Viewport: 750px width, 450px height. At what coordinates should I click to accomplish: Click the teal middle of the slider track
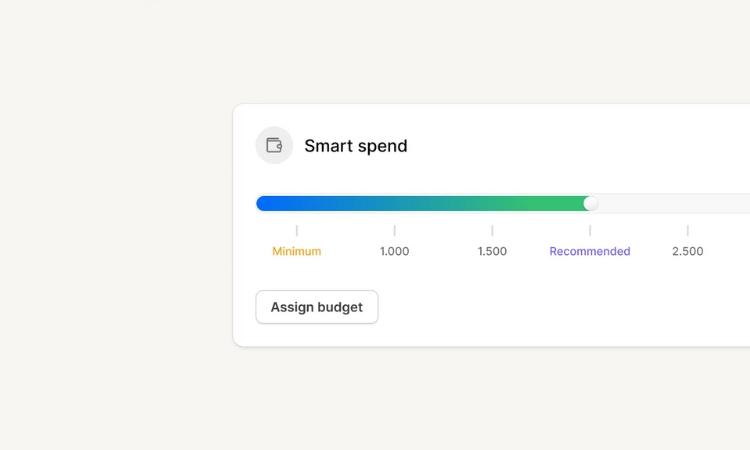421,204
